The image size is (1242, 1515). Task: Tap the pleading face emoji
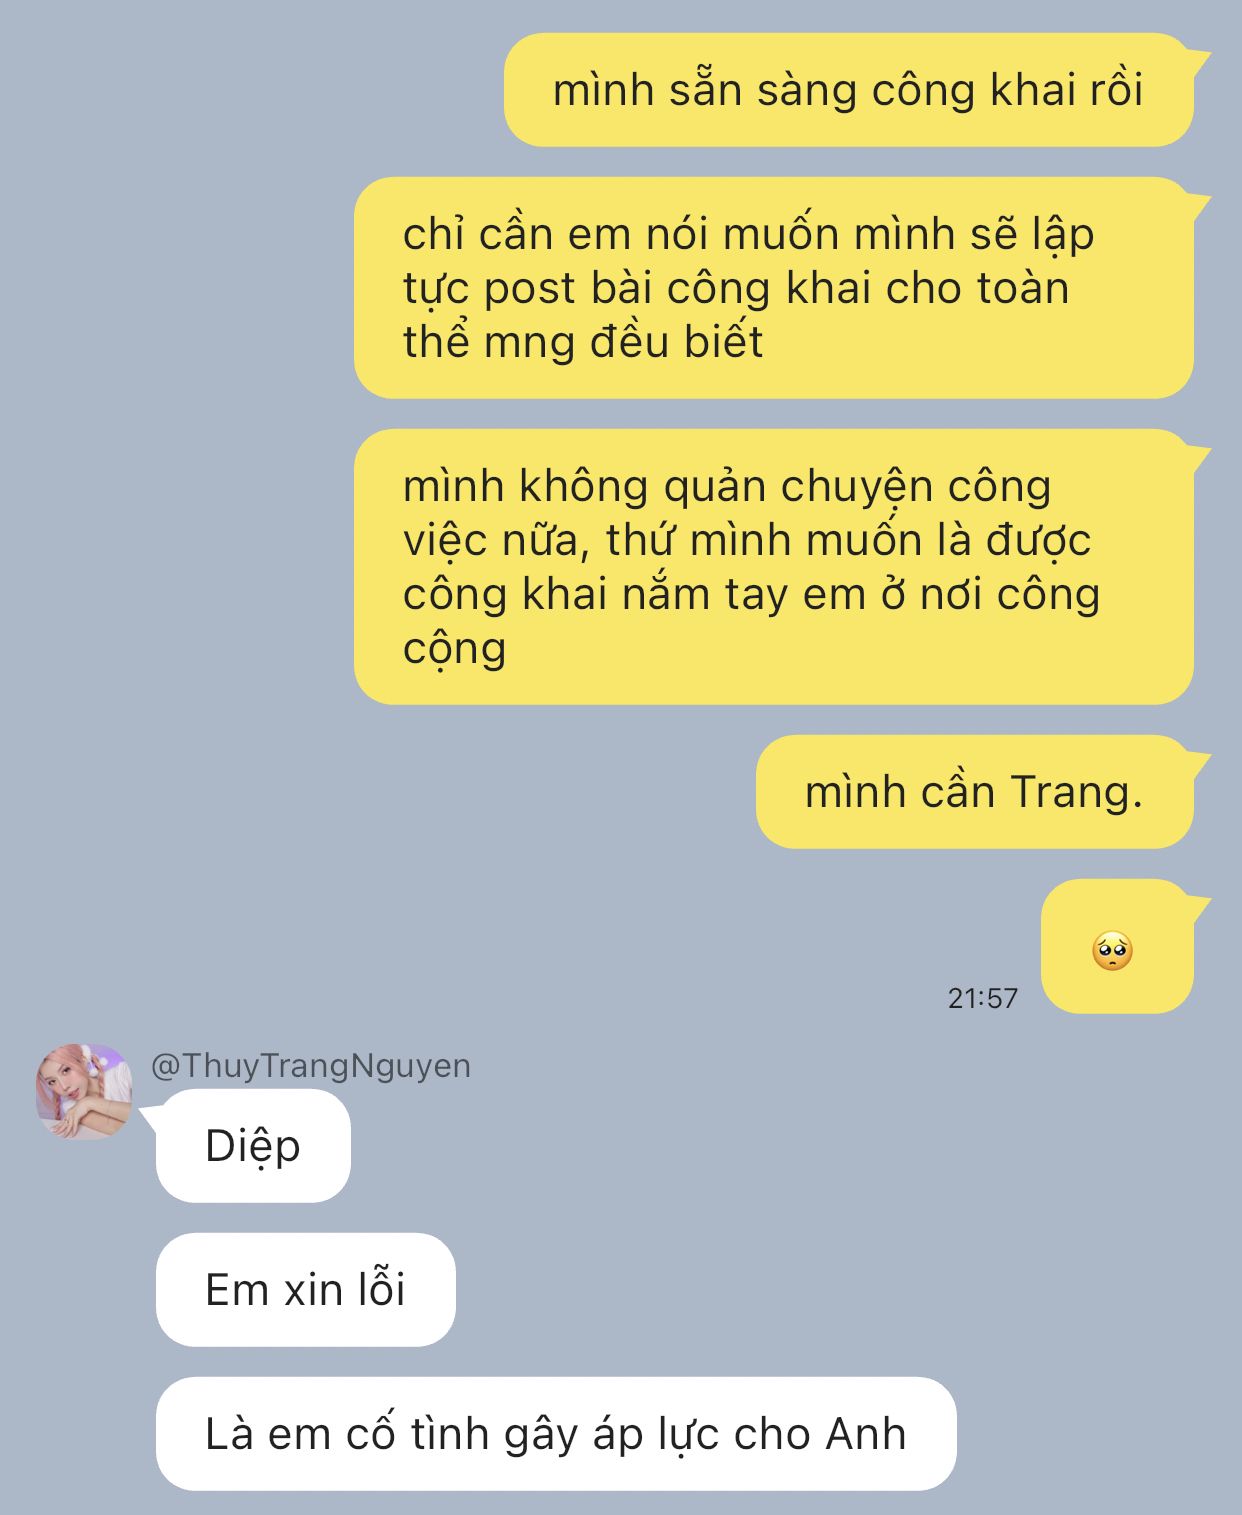pos(1112,951)
